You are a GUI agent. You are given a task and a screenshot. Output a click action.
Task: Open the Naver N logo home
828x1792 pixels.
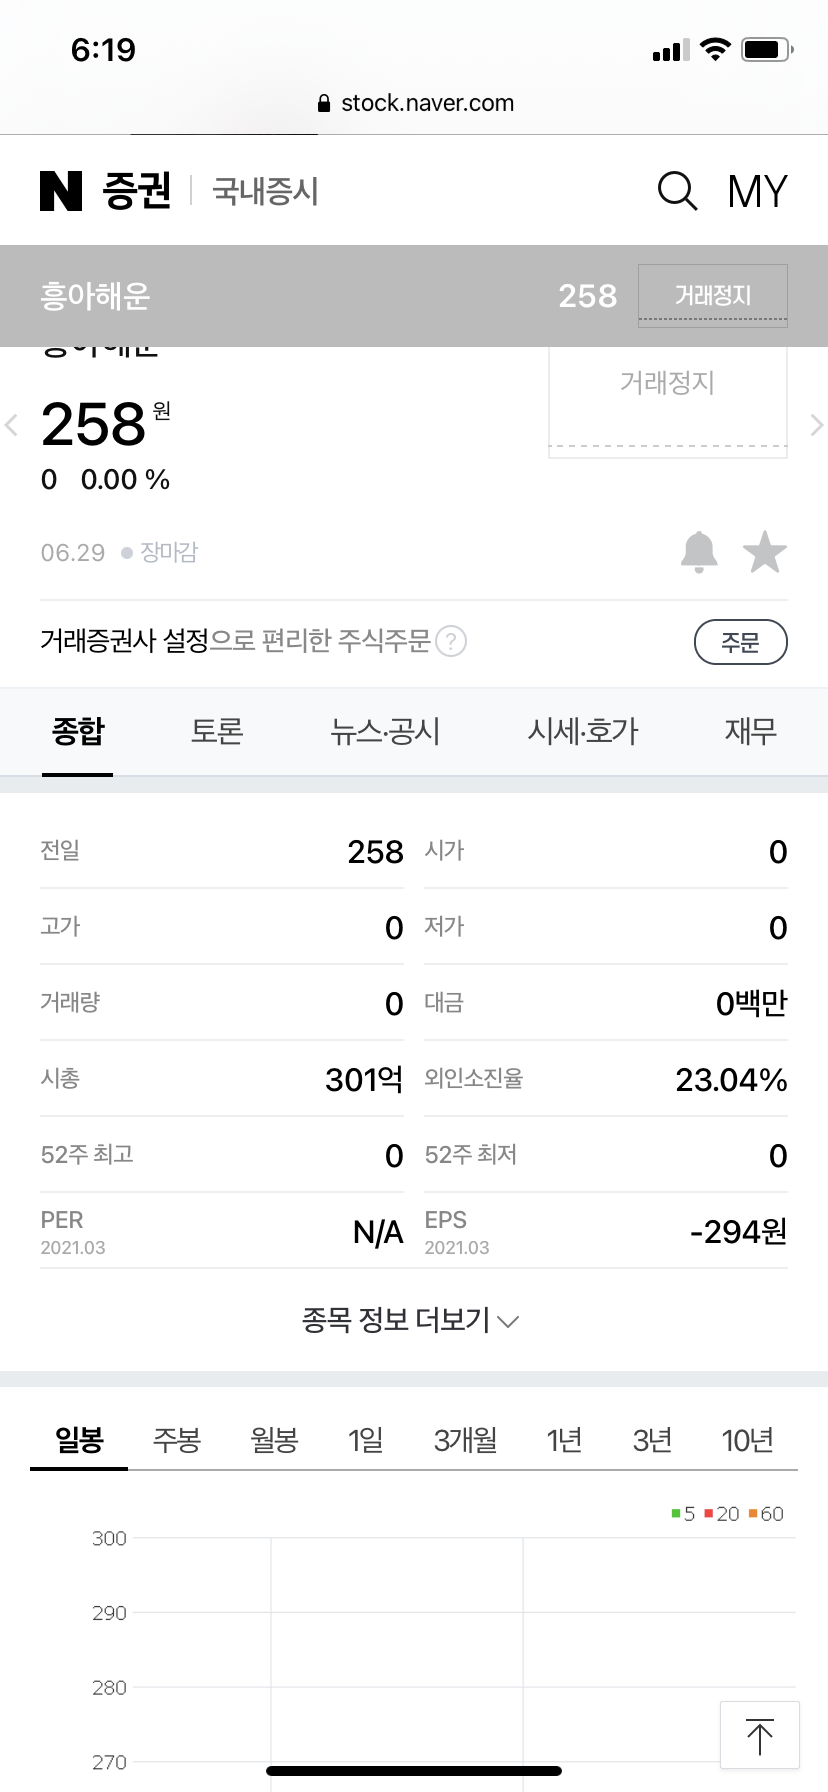61,190
